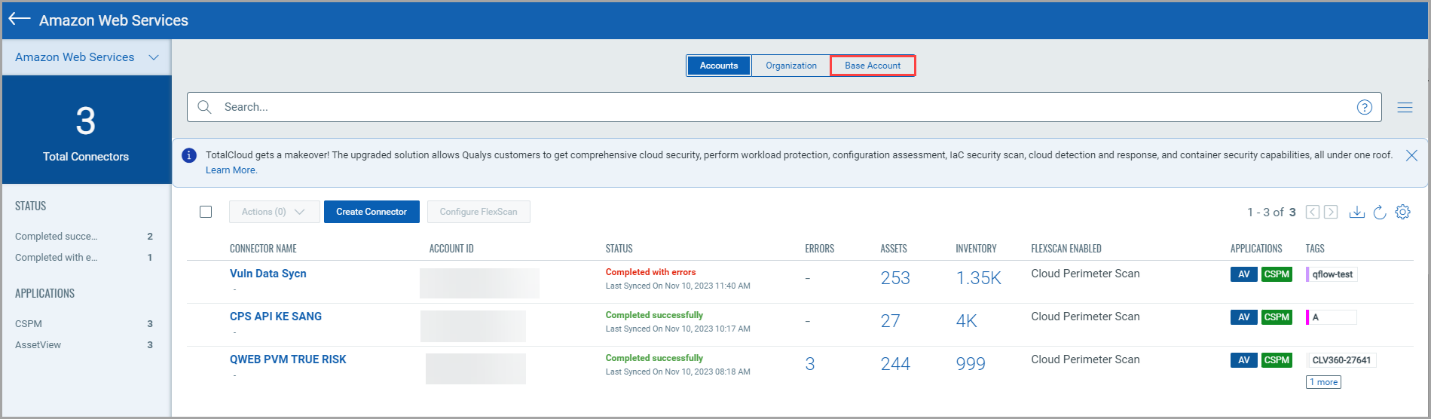
Task: Click the purple qflow-test tag
Action: tap(1331, 274)
